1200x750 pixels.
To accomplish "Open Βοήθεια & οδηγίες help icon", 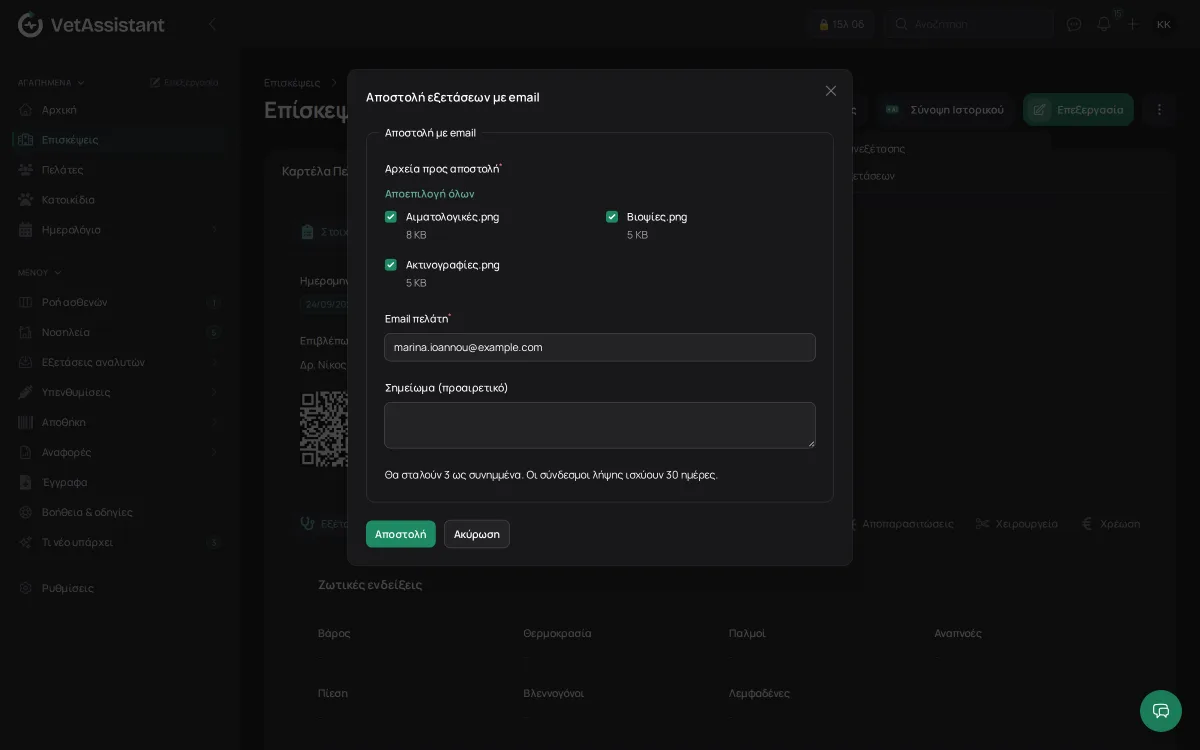I will click(x=25, y=512).
